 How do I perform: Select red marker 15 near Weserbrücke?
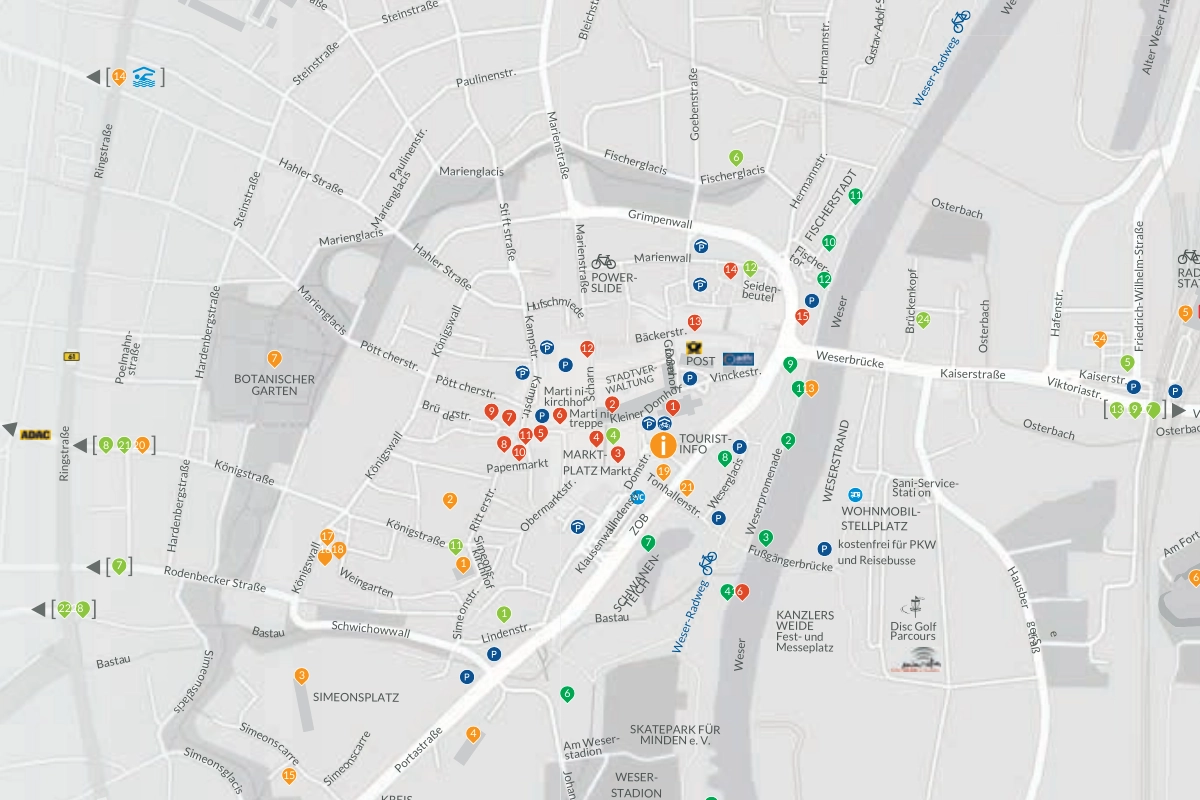[x=802, y=317]
